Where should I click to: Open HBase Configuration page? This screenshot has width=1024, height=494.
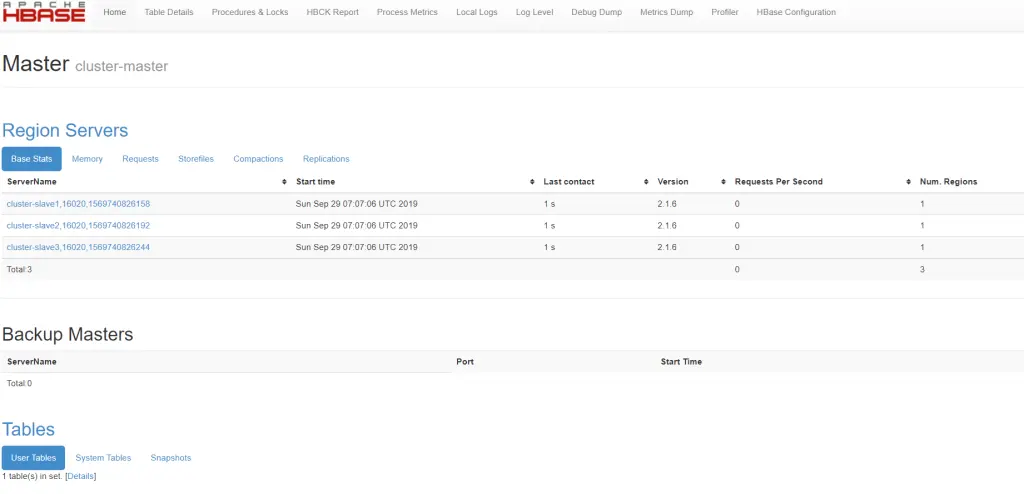coord(796,12)
